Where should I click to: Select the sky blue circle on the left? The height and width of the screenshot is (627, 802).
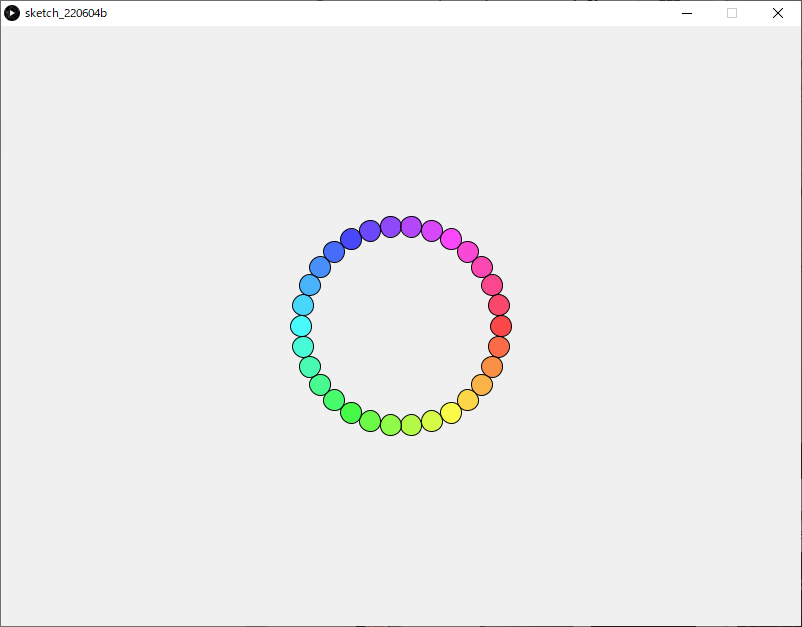tap(309, 283)
